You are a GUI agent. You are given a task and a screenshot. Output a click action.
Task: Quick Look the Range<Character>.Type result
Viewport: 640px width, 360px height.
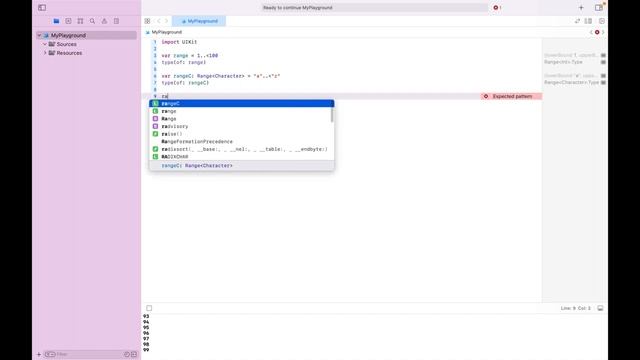tap(603, 82)
